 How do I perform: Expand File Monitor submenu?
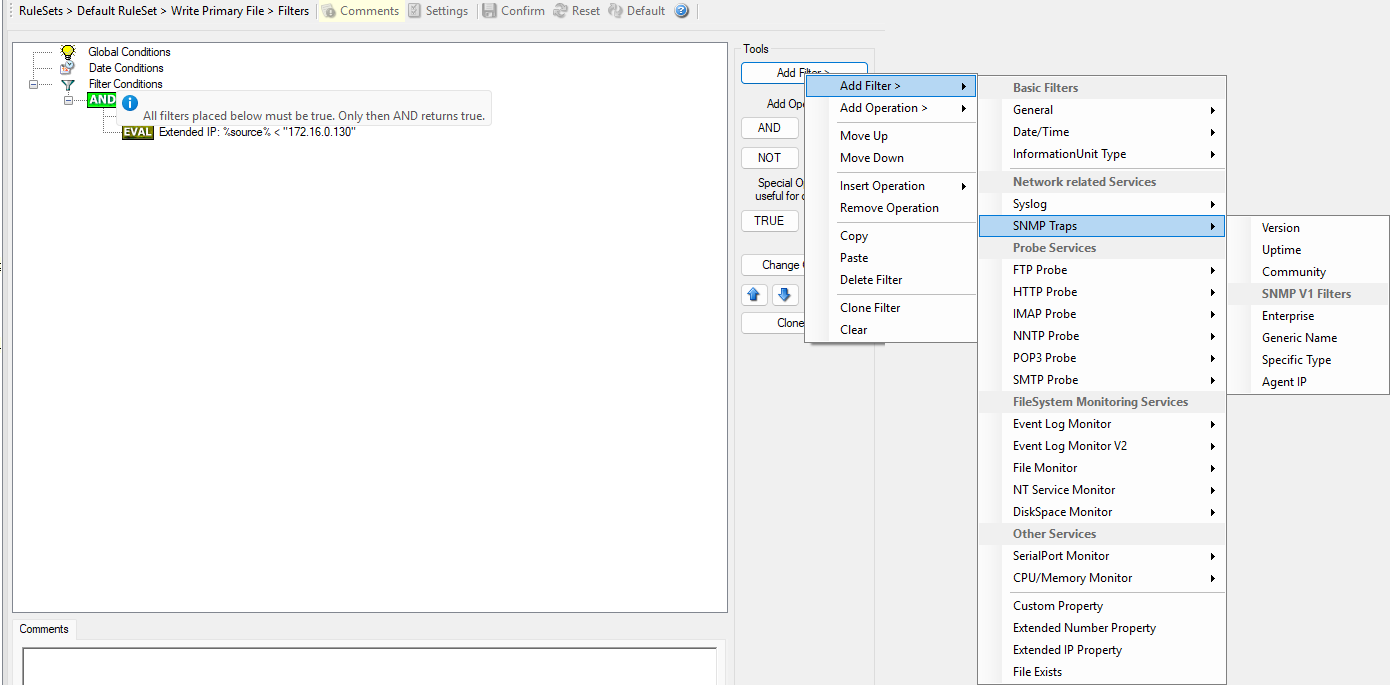click(1102, 468)
